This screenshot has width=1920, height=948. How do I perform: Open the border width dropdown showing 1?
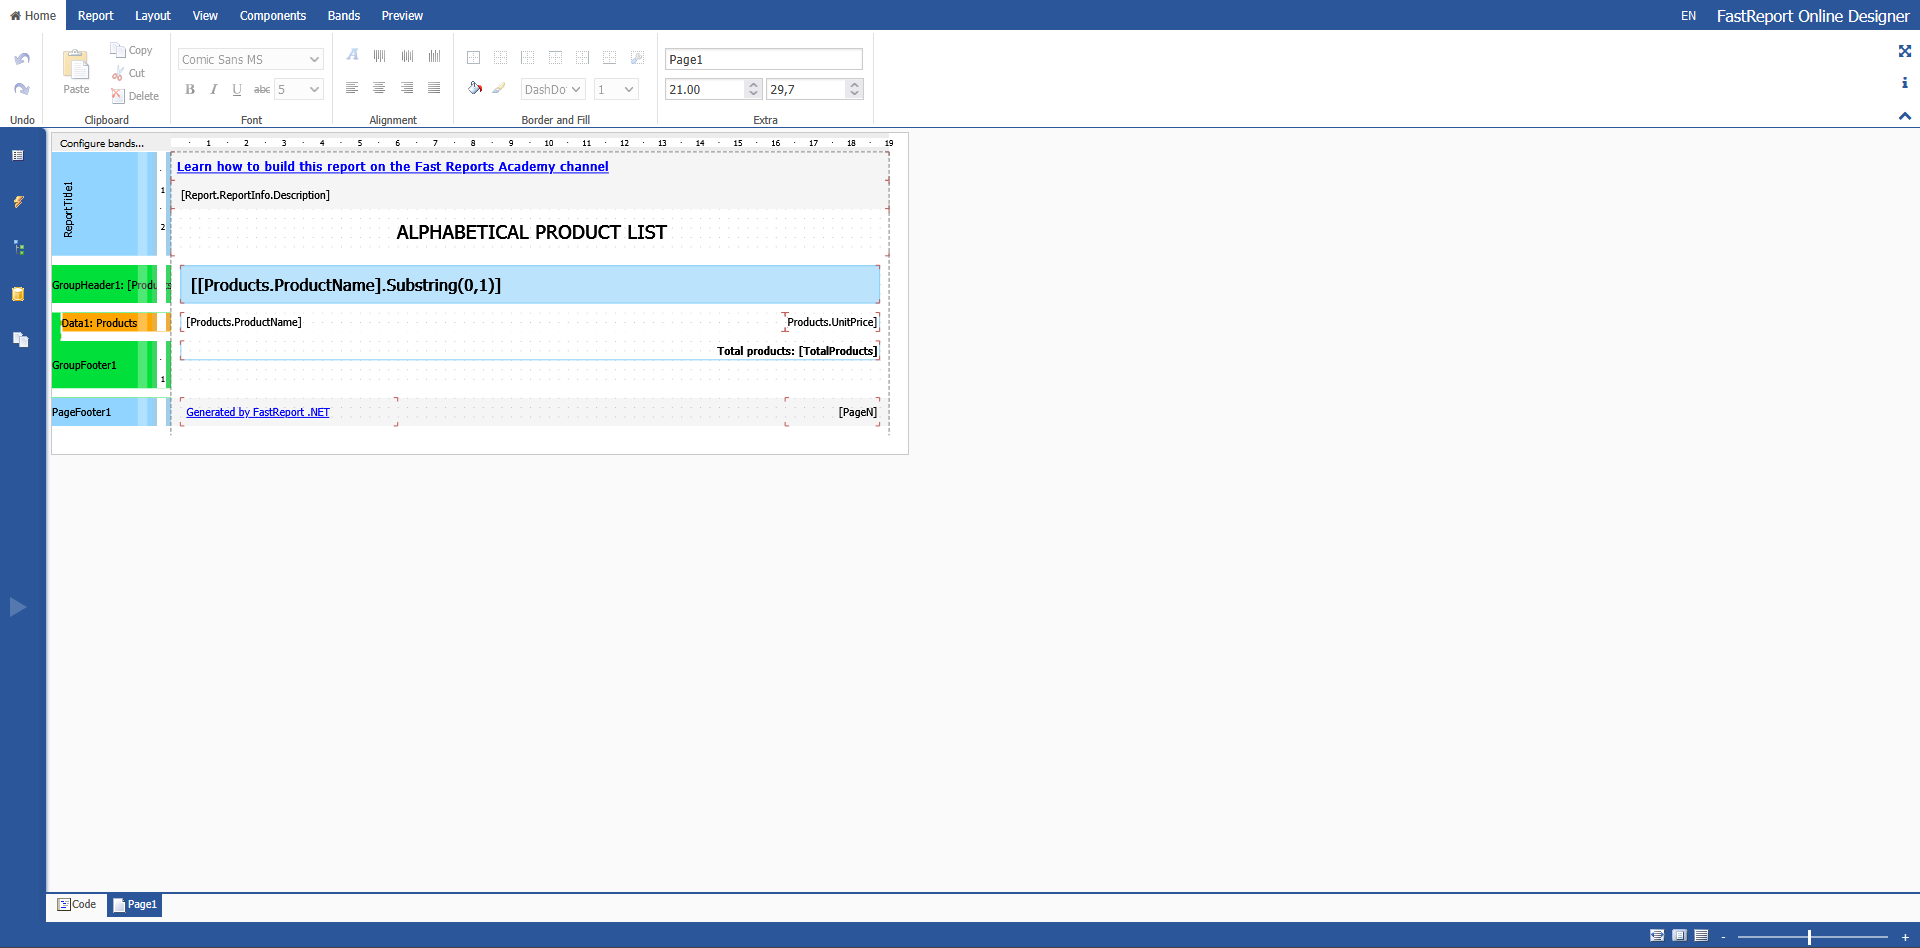click(x=616, y=89)
